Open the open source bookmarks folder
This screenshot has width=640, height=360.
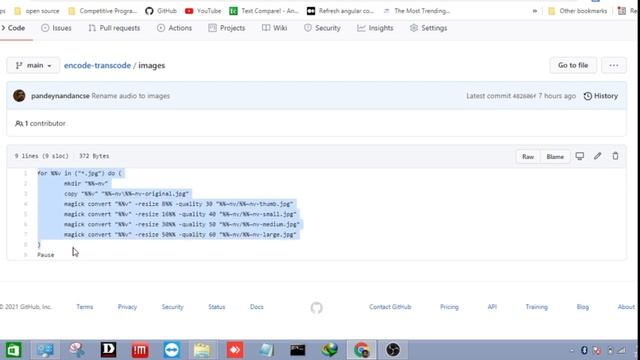coord(37,11)
